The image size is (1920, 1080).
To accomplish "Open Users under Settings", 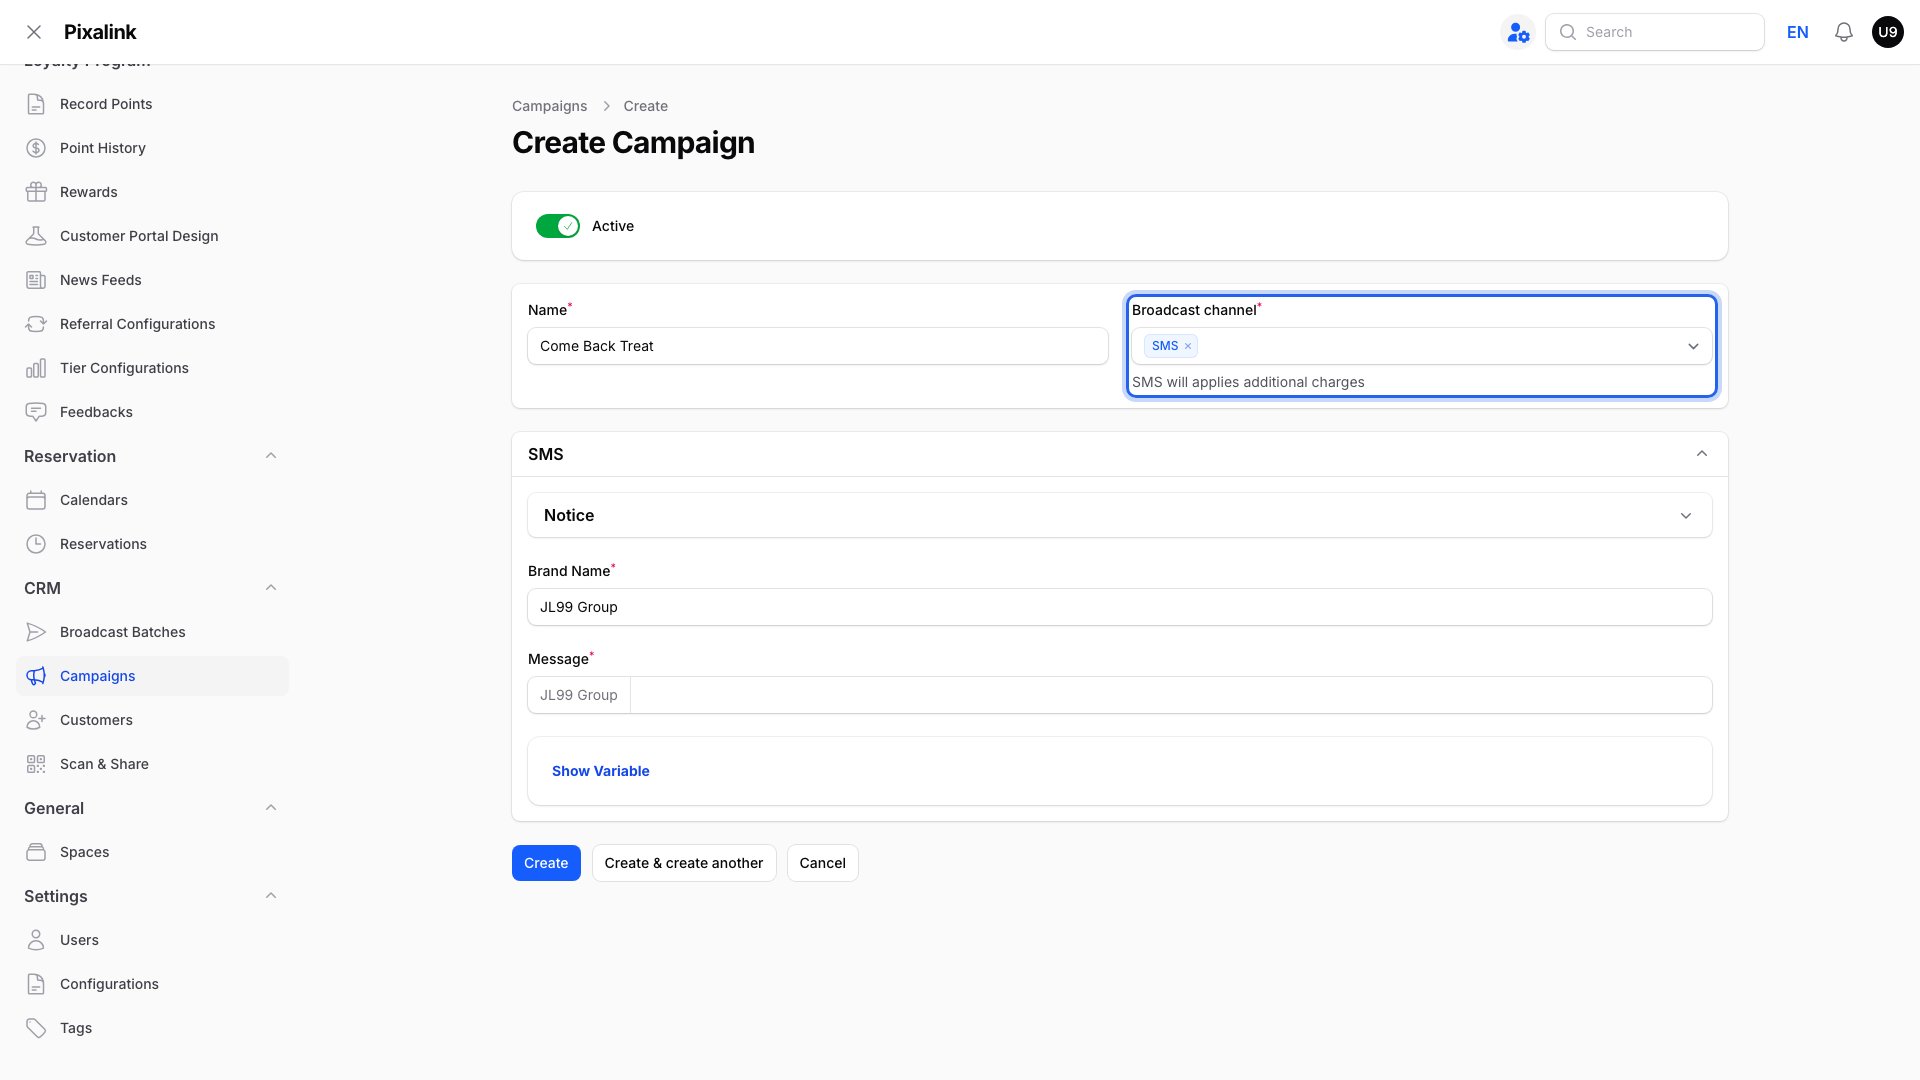I will [152, 940].
